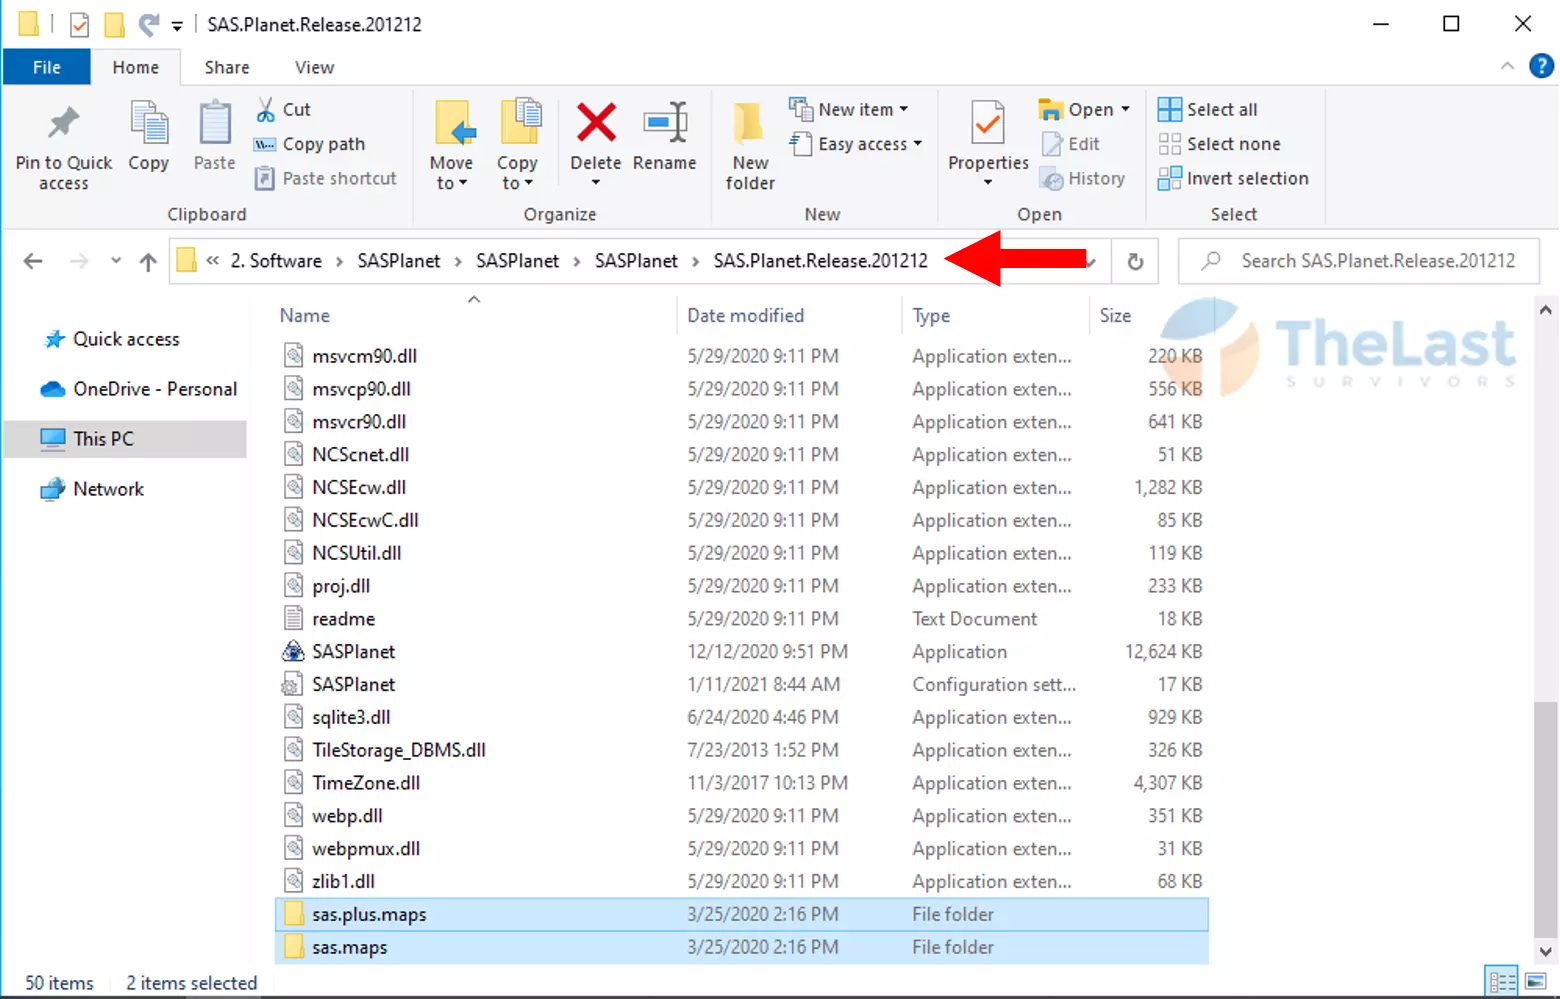Select the sas.maps folder
Image resolution: width=1560 pixels, height=999 pixels.
tap(741, 947)
